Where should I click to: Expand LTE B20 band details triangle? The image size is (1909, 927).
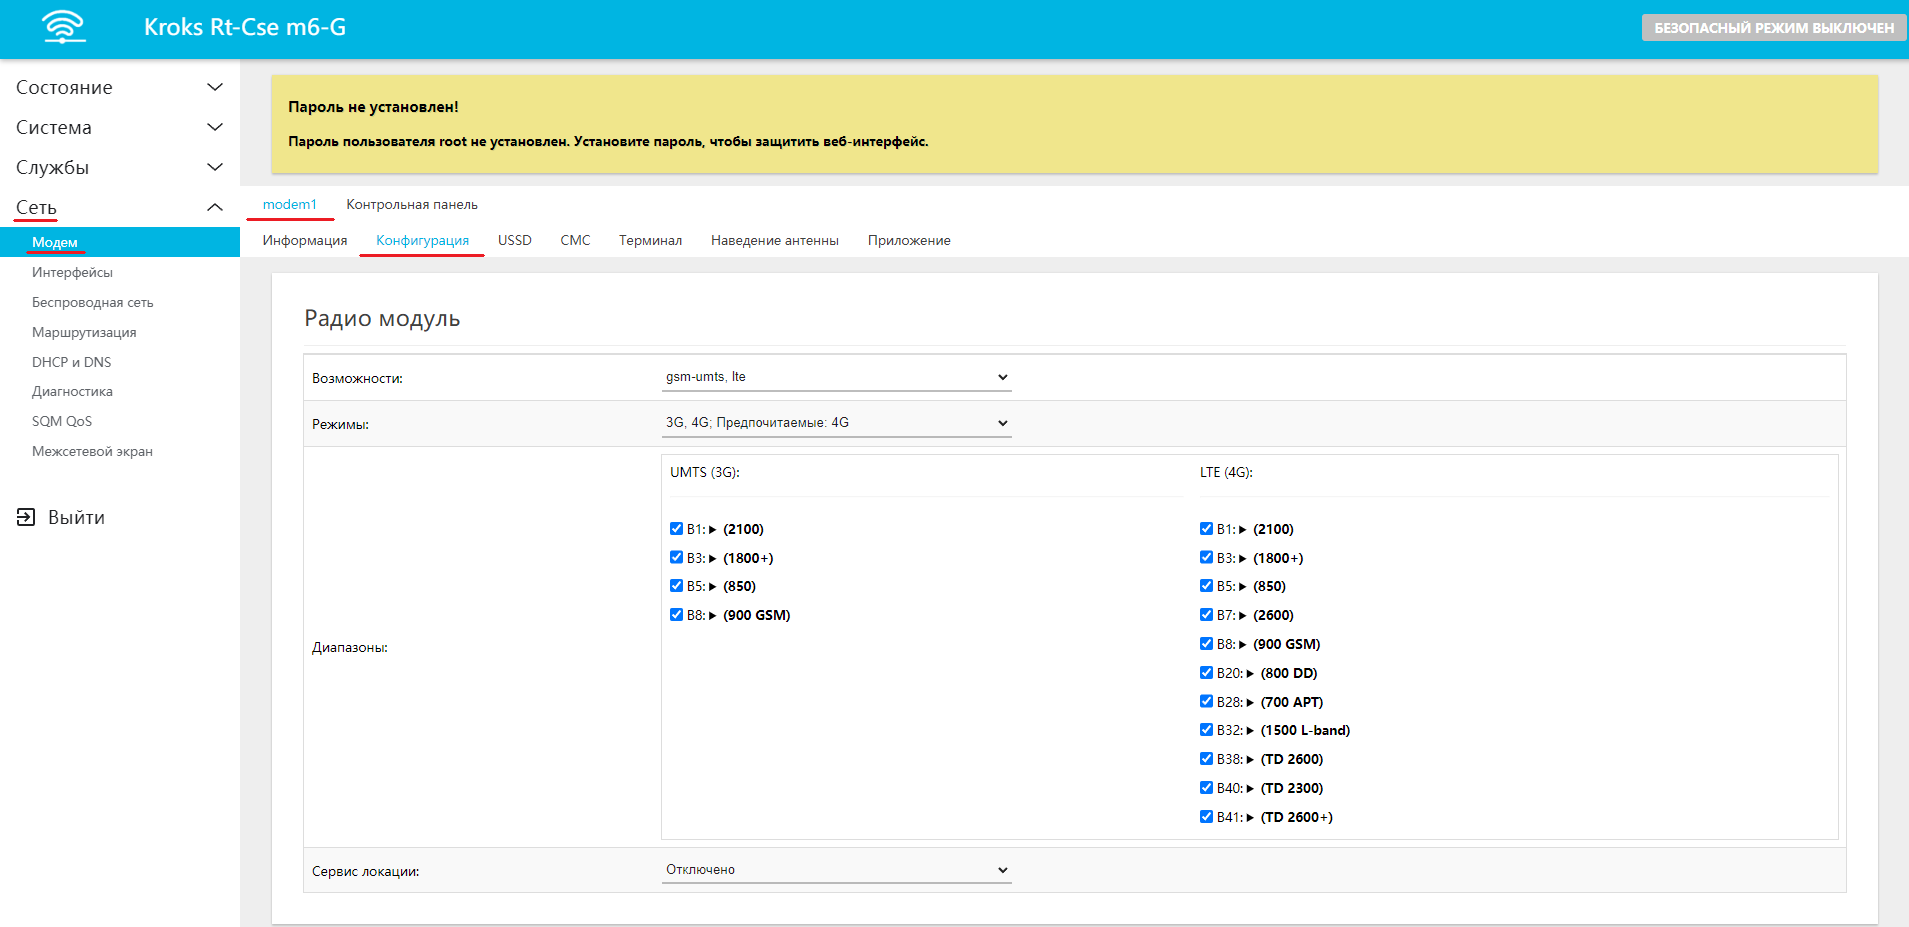point(1250,674)
